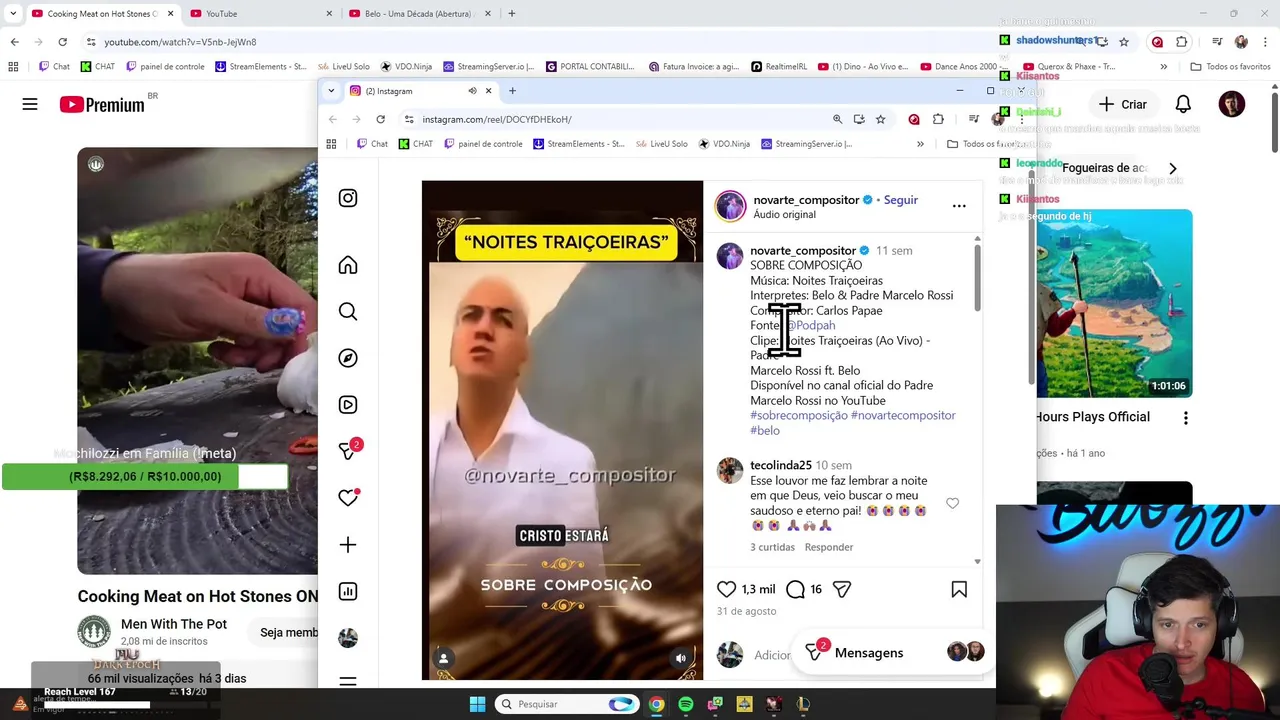Open new tab in Instagram window

click(x=512, y=91)
